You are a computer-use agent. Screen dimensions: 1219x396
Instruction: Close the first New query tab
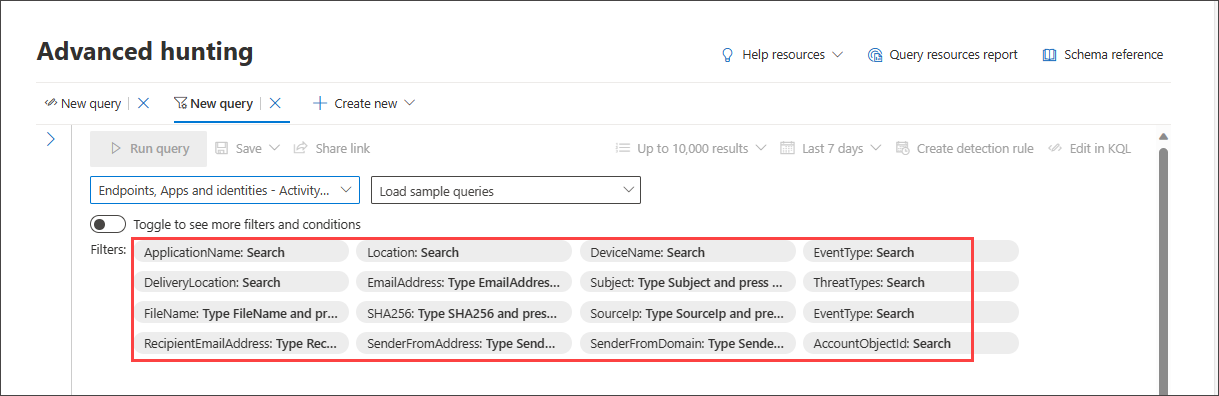click(x=143, y=103)
